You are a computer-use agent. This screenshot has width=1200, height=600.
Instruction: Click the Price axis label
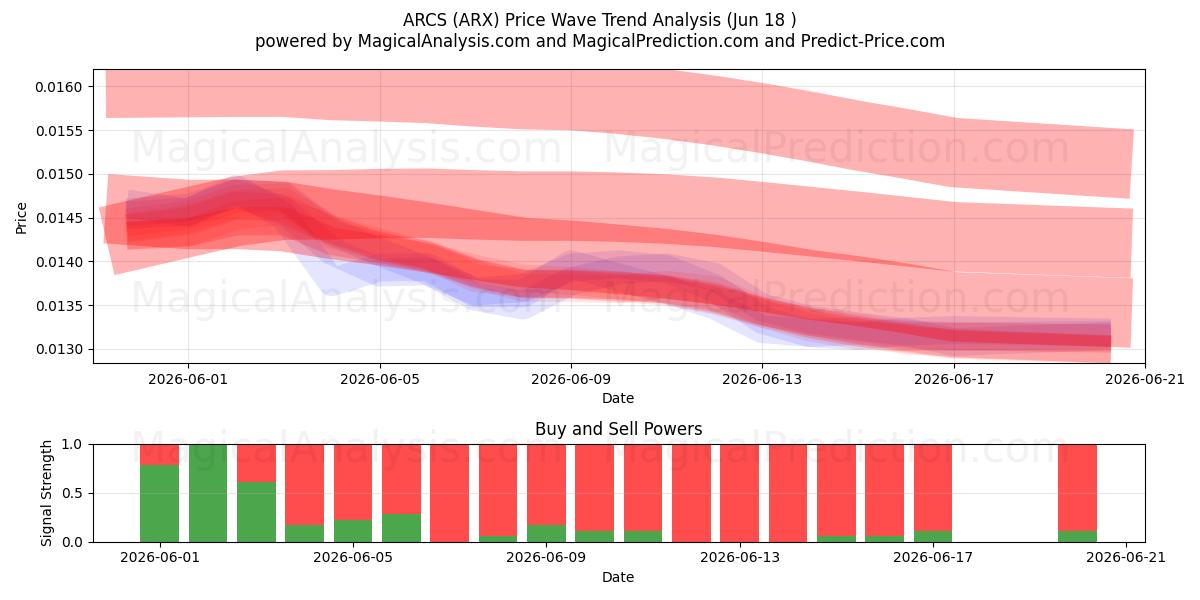pos(22,217)
